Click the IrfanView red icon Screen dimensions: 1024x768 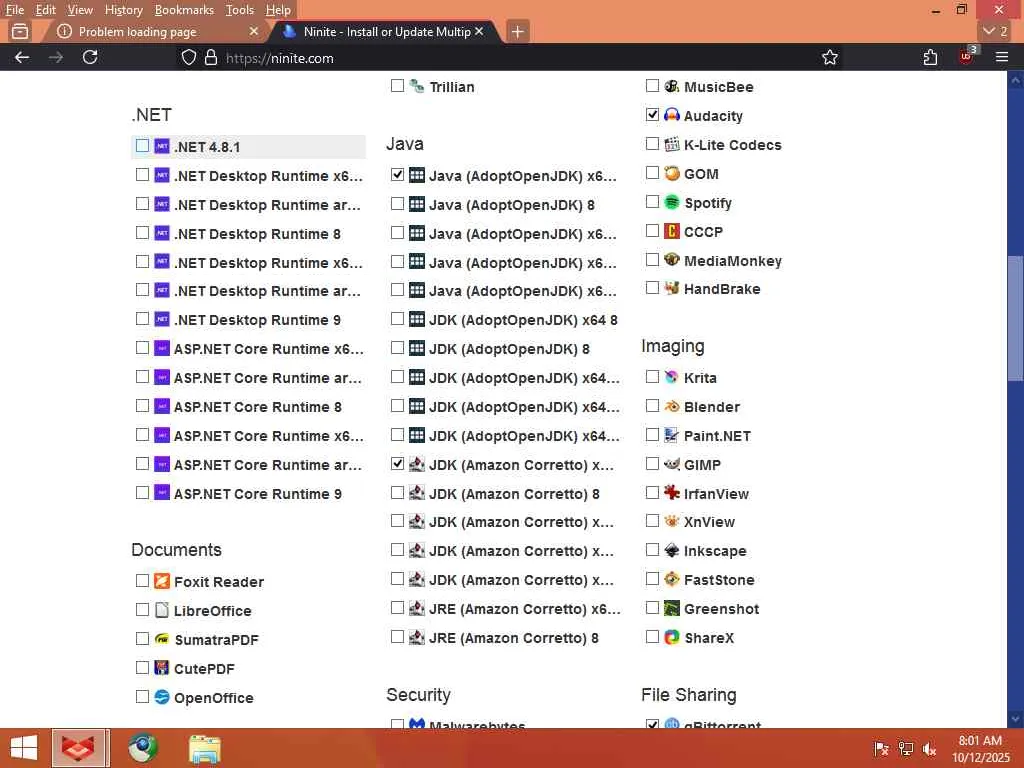[671, 492]
